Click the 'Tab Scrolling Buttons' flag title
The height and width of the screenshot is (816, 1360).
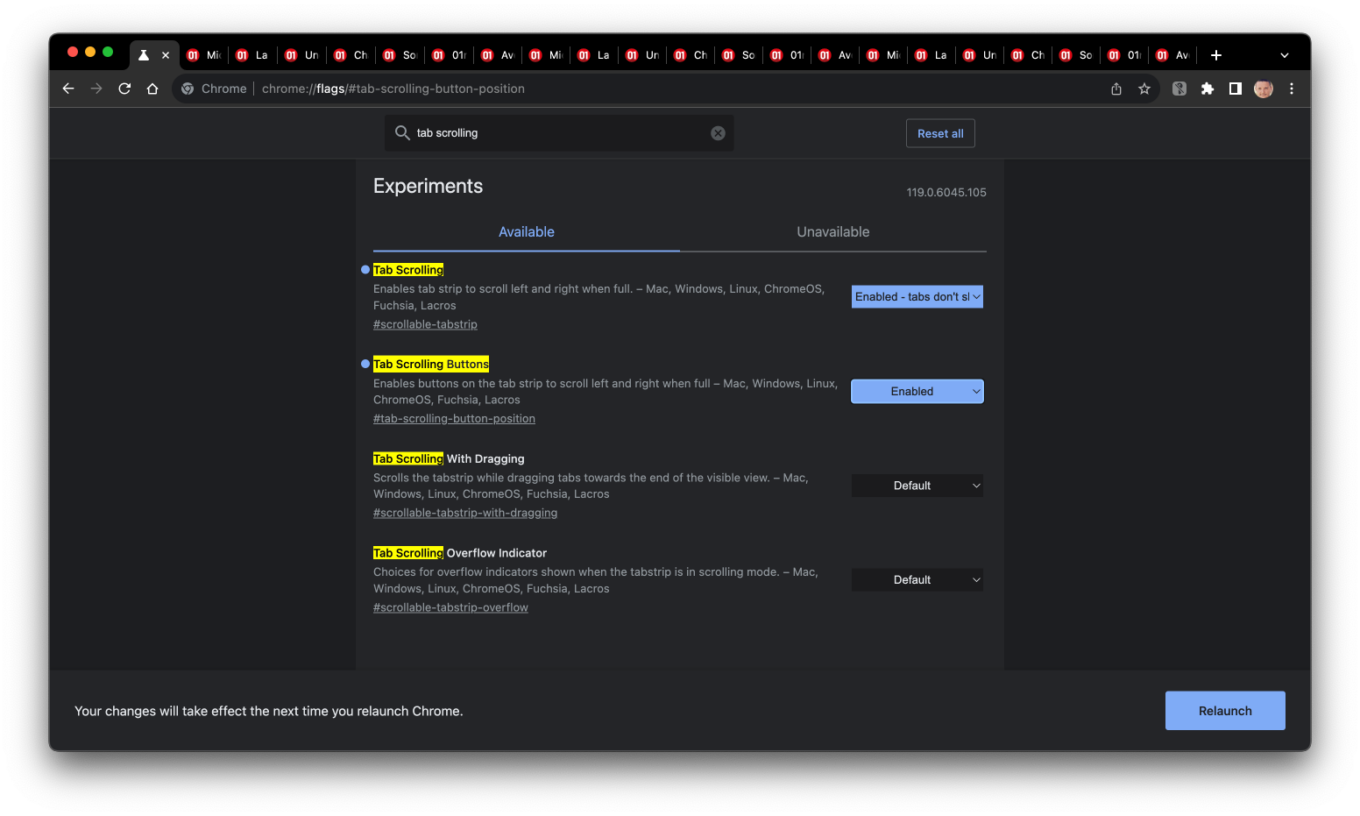pos(431,364)
